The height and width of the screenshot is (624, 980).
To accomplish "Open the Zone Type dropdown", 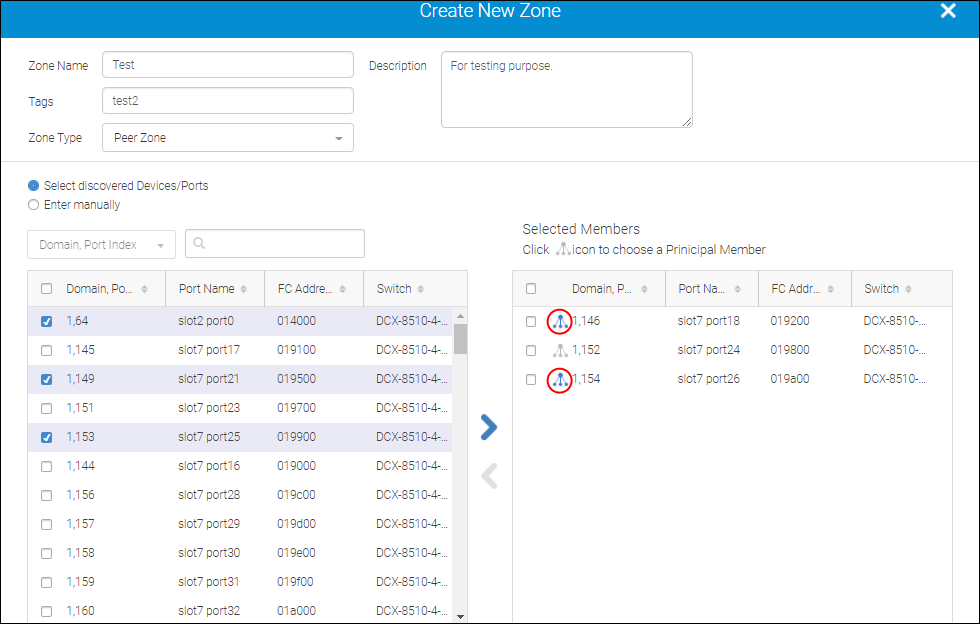I will pyautogui.click(x=340, y=137).
